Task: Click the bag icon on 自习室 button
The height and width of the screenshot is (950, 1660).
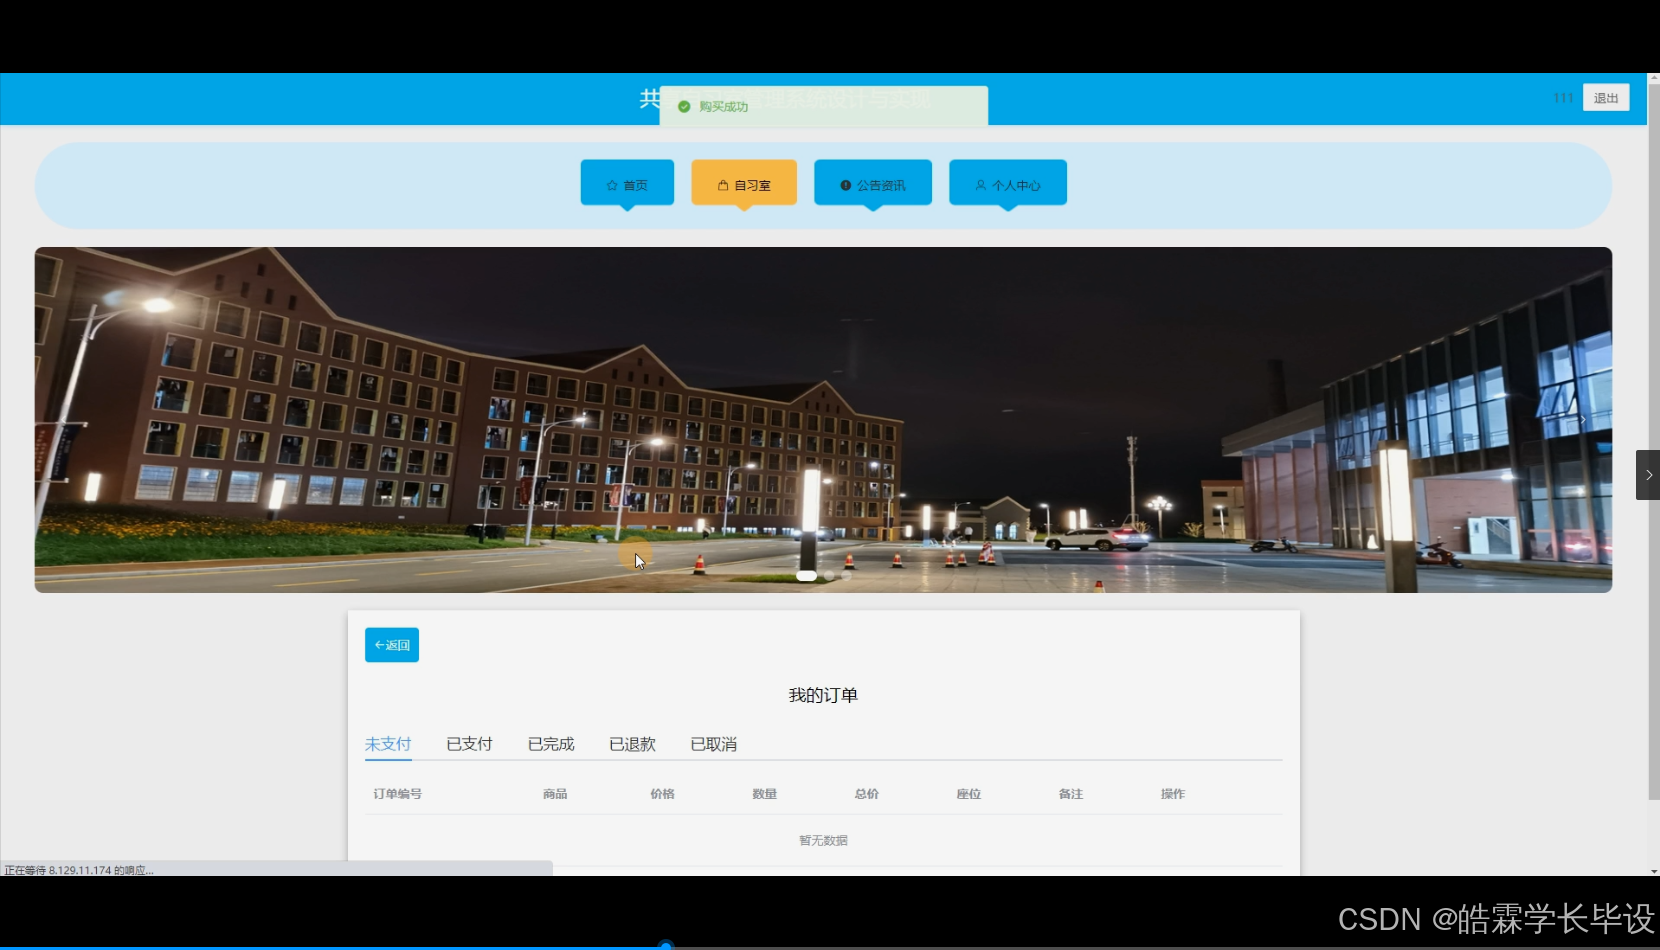Action: (x=723, y=185)
